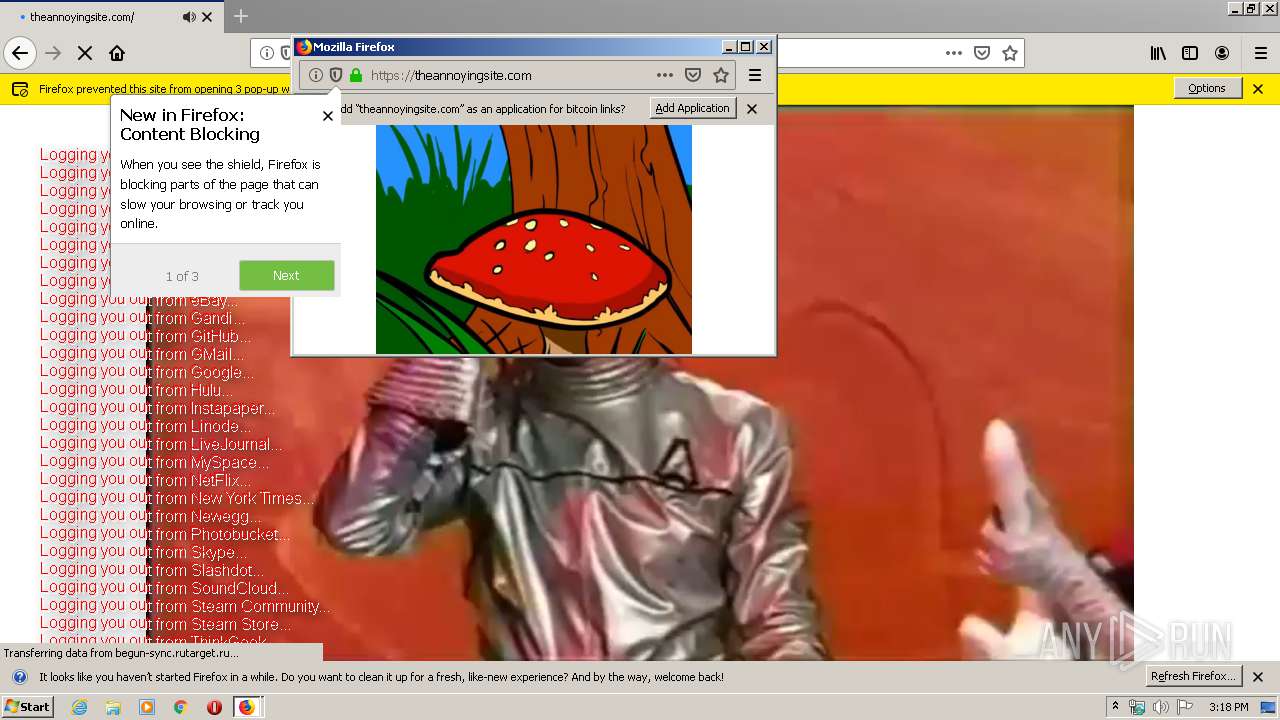Image resolution: width=1280 pixels, height=720 pixels.
Task: Click the mushroom image in popup
Action: click(534, 239)
